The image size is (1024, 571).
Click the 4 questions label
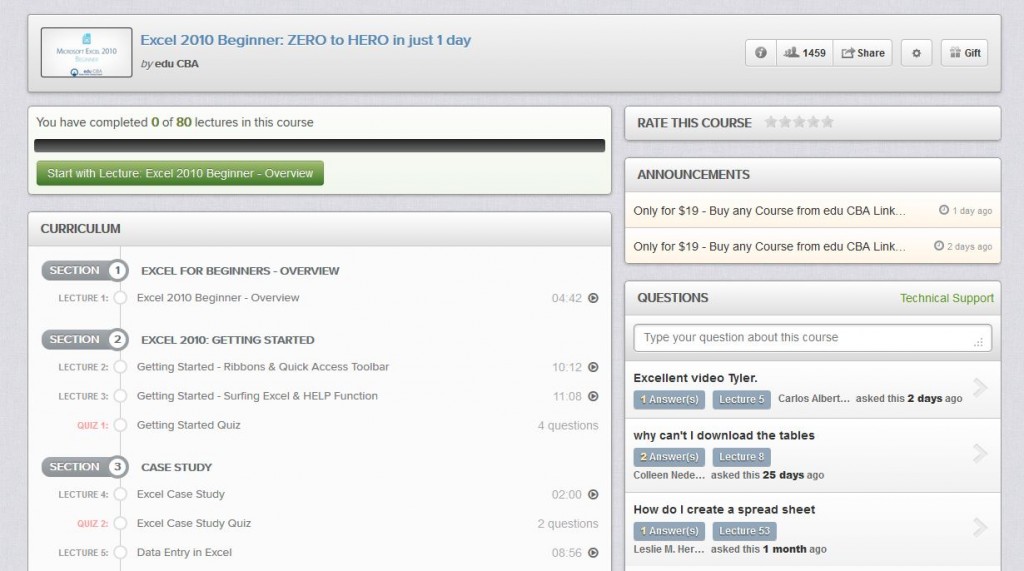pyautogui.click(x=568, y=425)
